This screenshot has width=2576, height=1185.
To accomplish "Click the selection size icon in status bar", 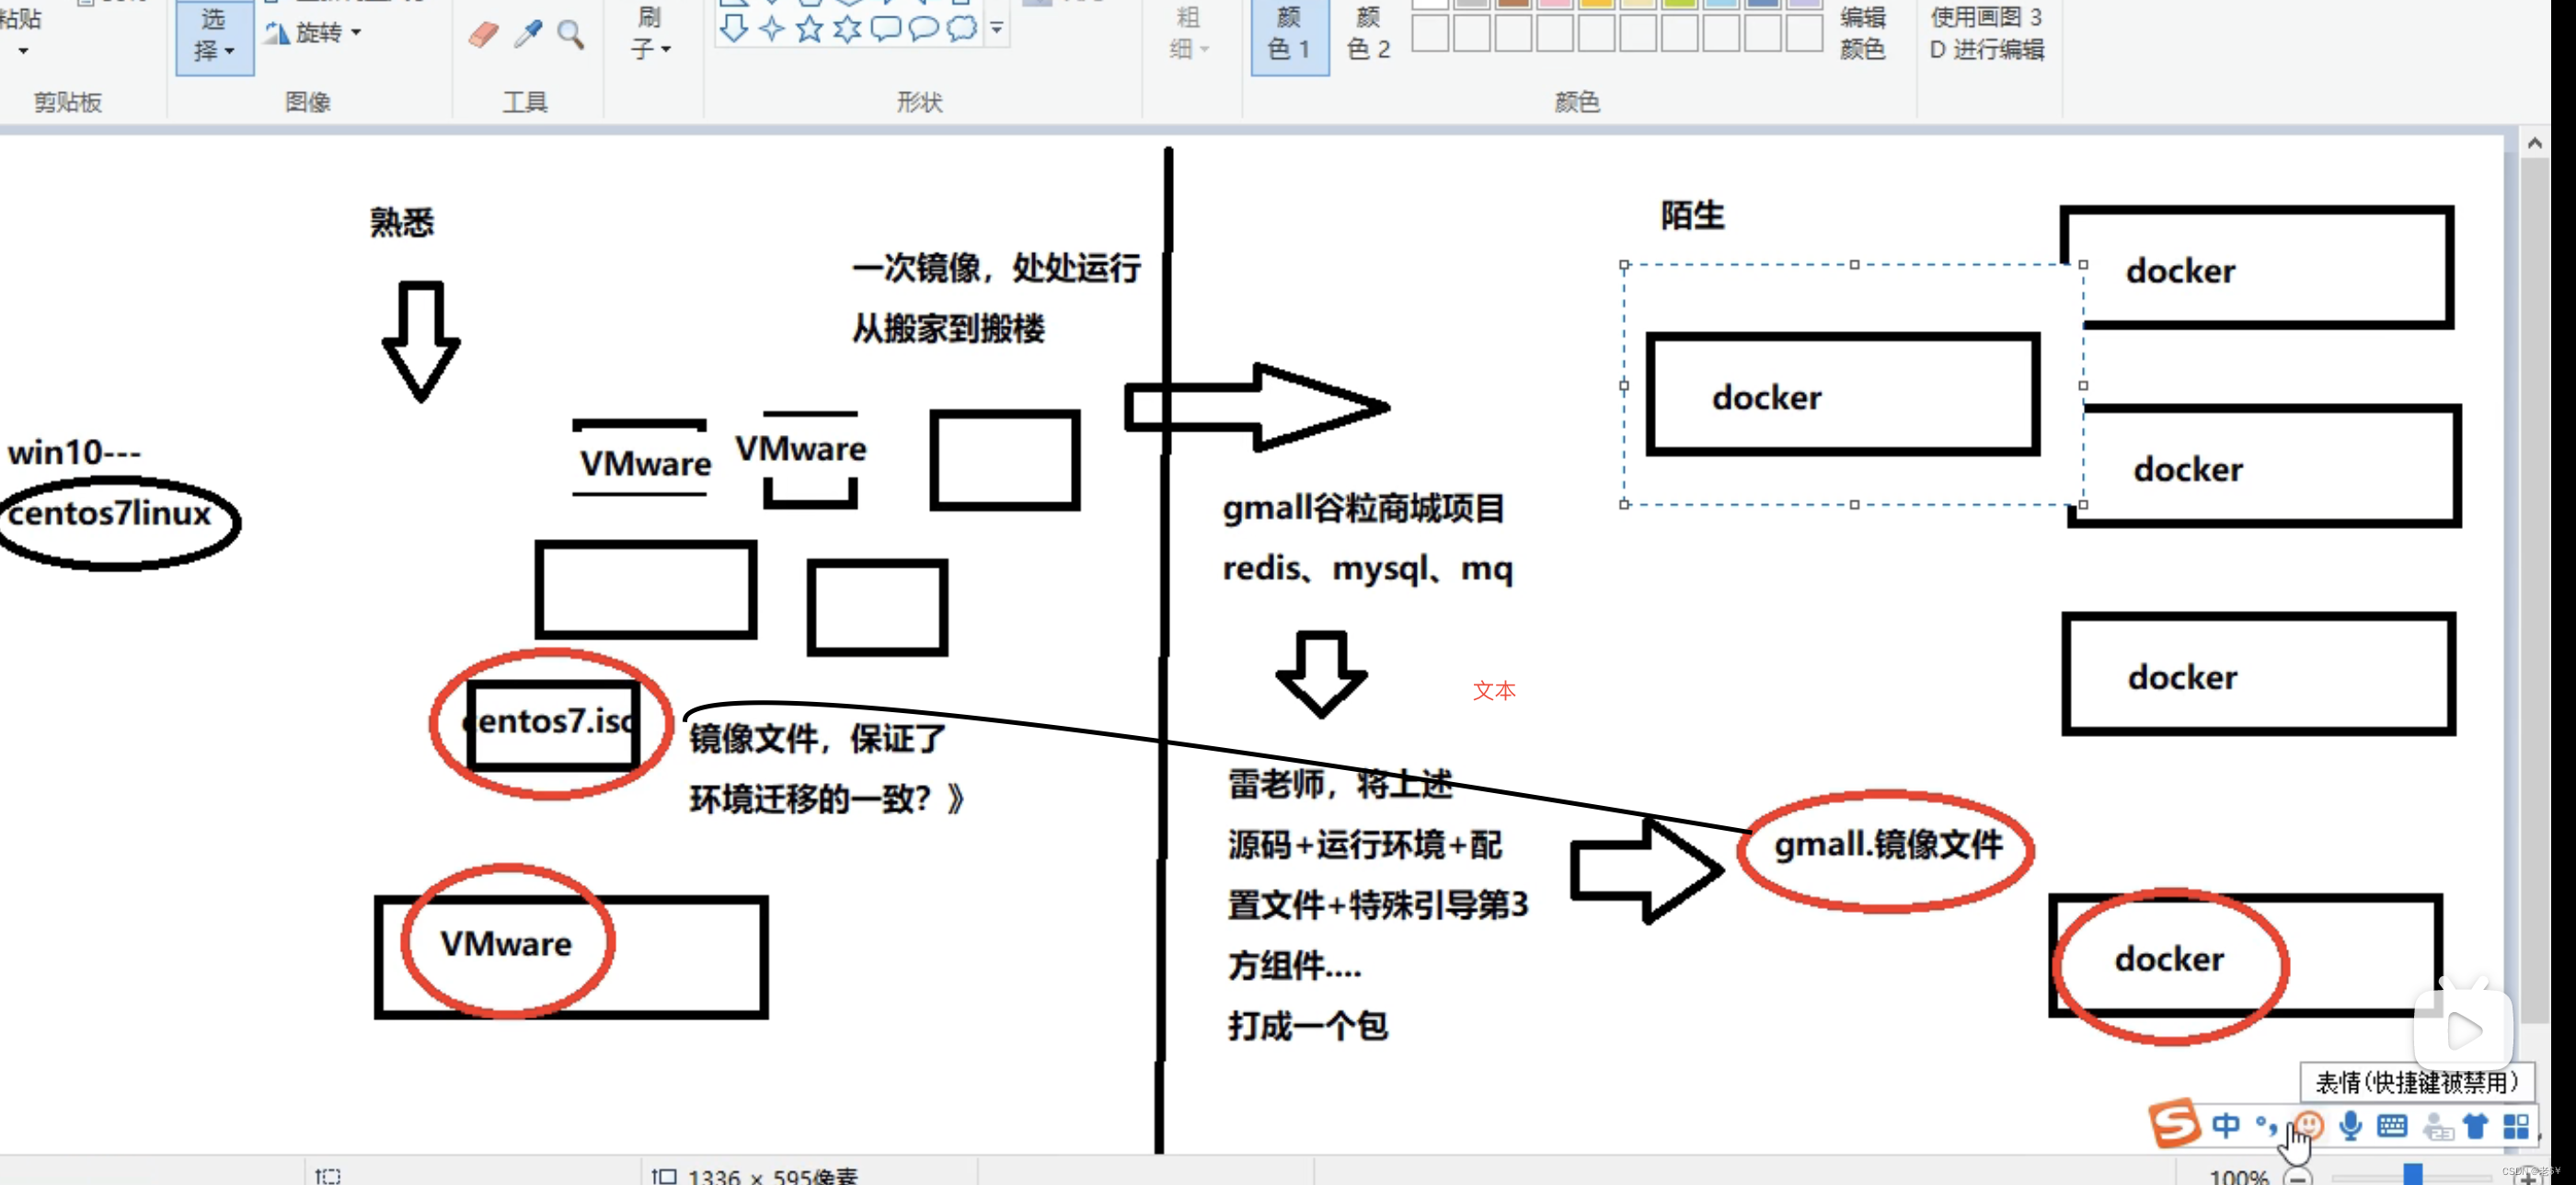I will point(328,1176).
